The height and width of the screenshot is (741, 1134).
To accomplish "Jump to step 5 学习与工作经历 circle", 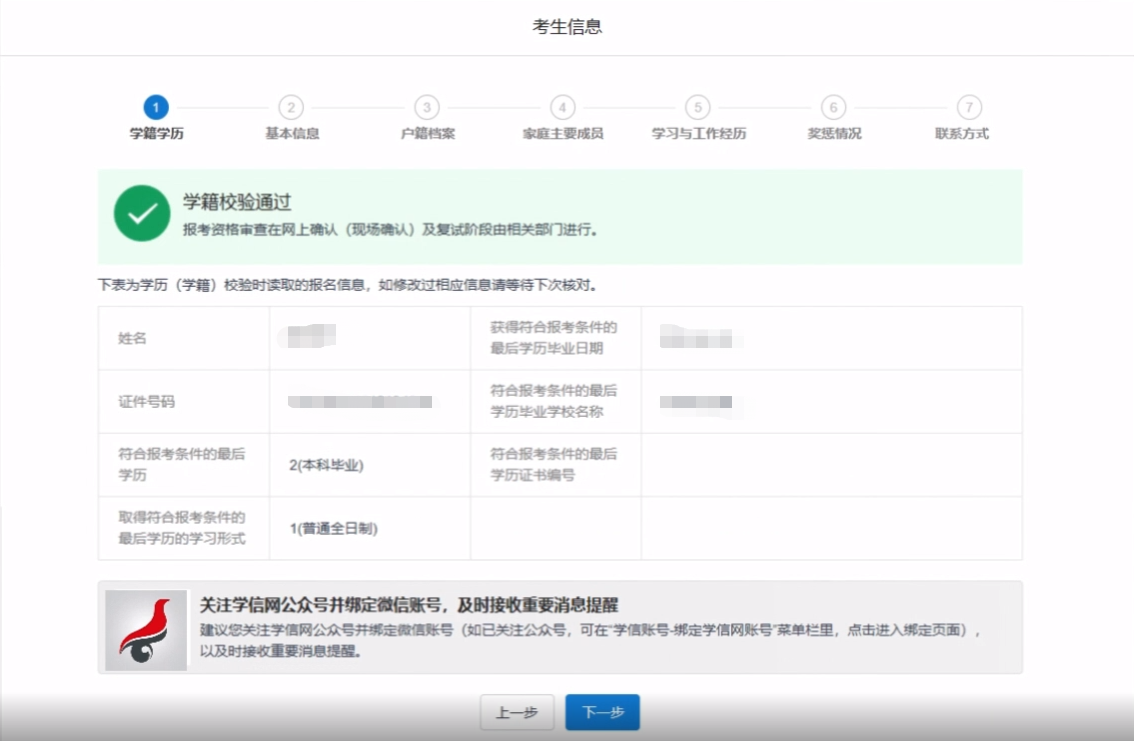I will point(698,107).
